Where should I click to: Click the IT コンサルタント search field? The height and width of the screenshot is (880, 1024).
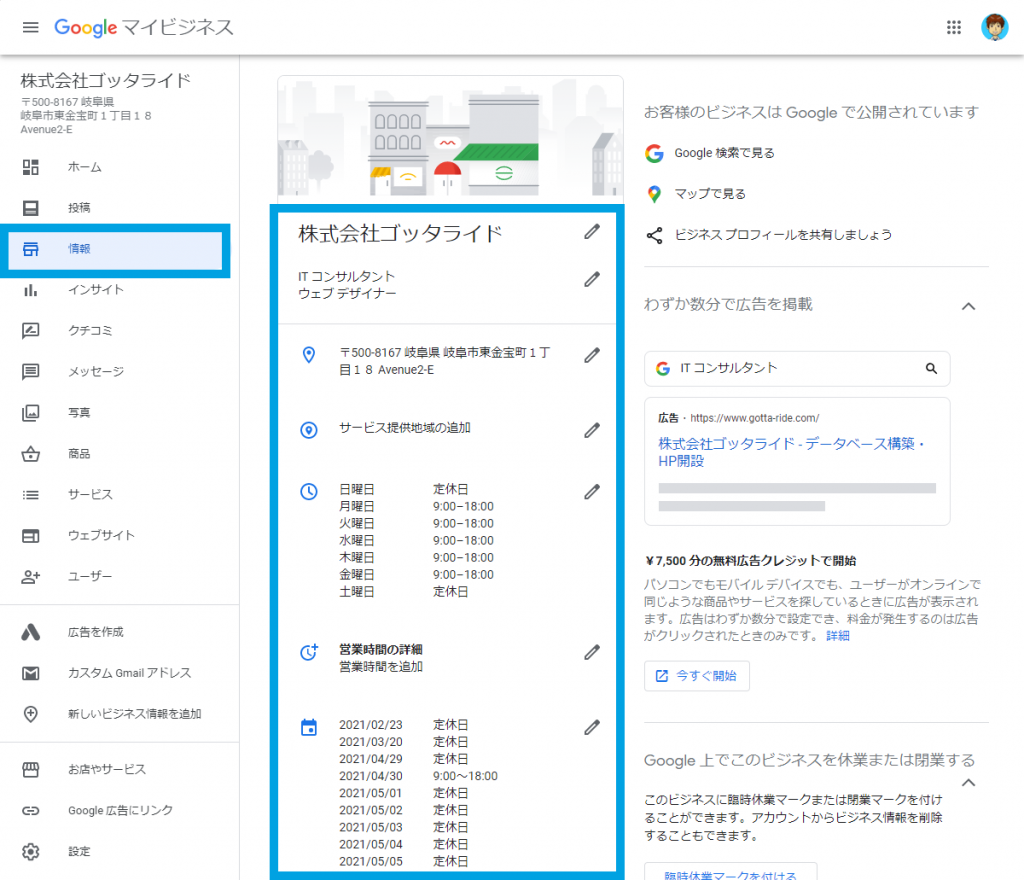tap(790, 368)
